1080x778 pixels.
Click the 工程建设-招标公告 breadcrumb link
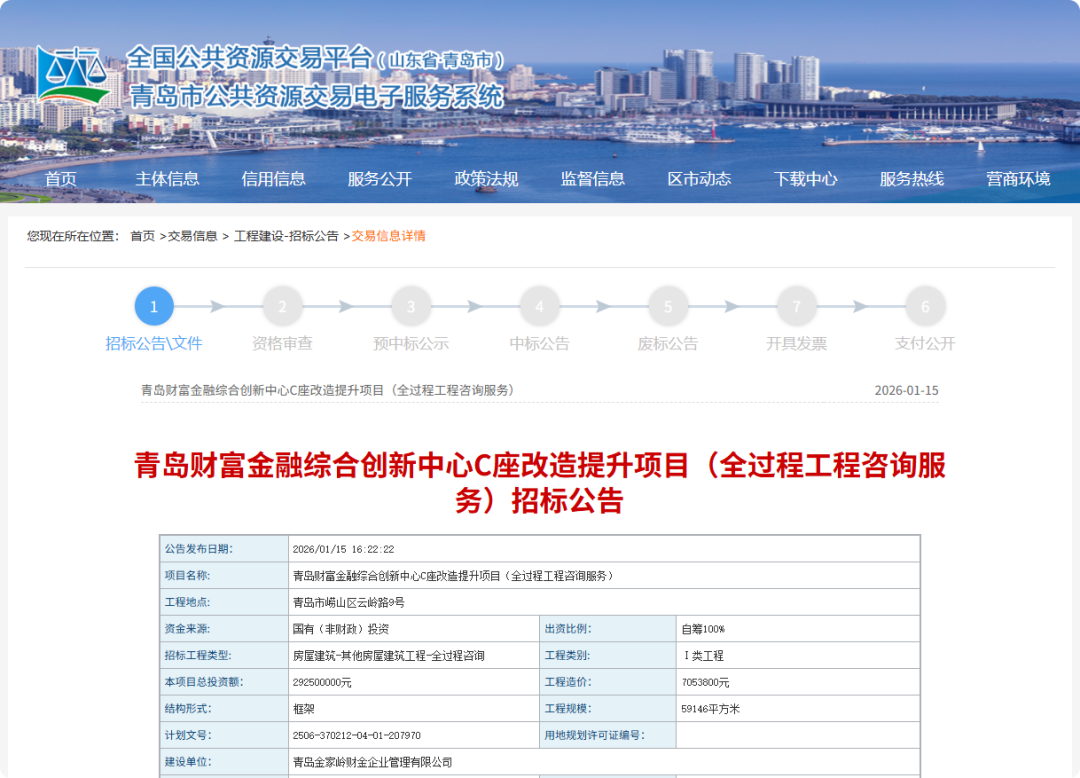286,236
